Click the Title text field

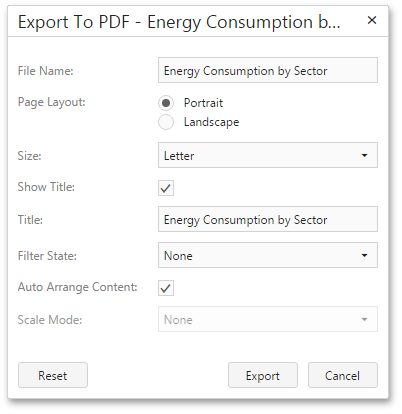[268, 219]
